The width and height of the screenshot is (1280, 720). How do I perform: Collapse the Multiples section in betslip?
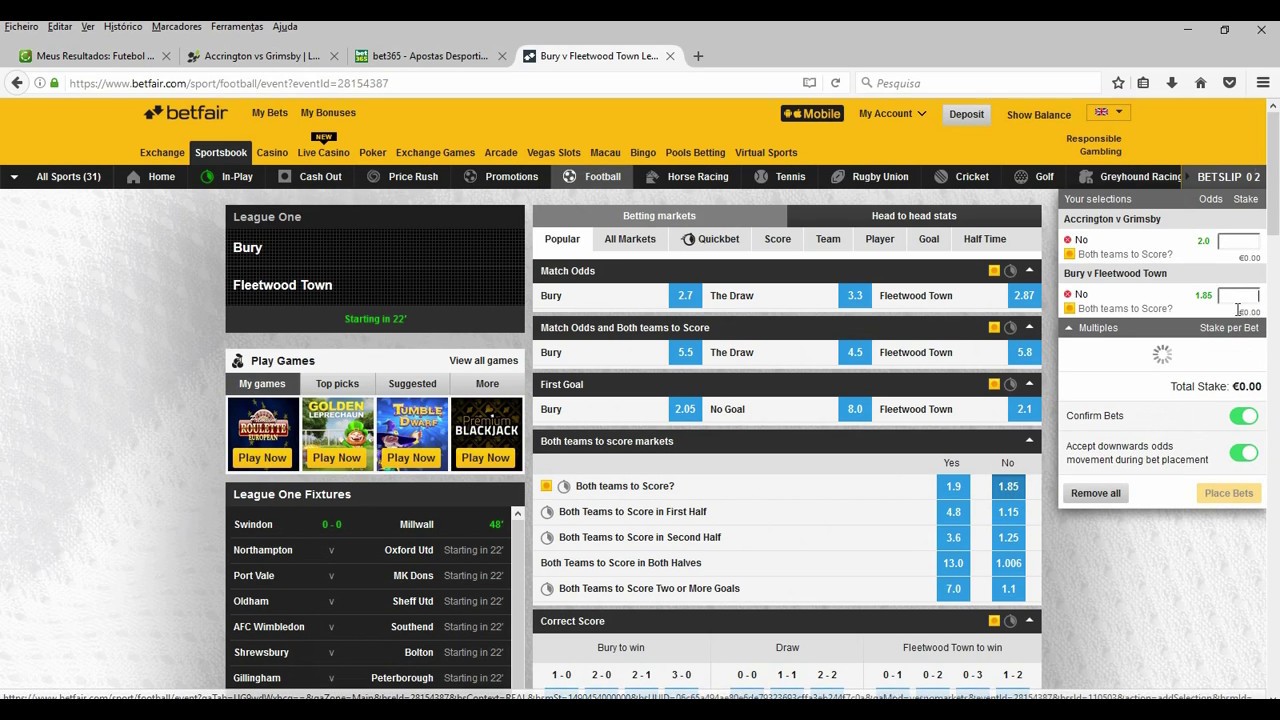[x=1069, y=328]
